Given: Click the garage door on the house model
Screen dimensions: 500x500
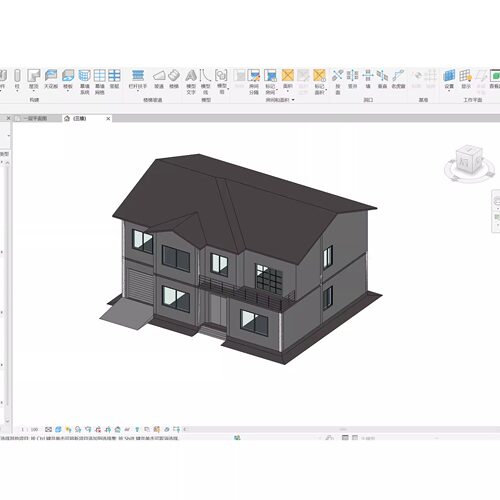Looking at the screenshot, I should 140,286.
